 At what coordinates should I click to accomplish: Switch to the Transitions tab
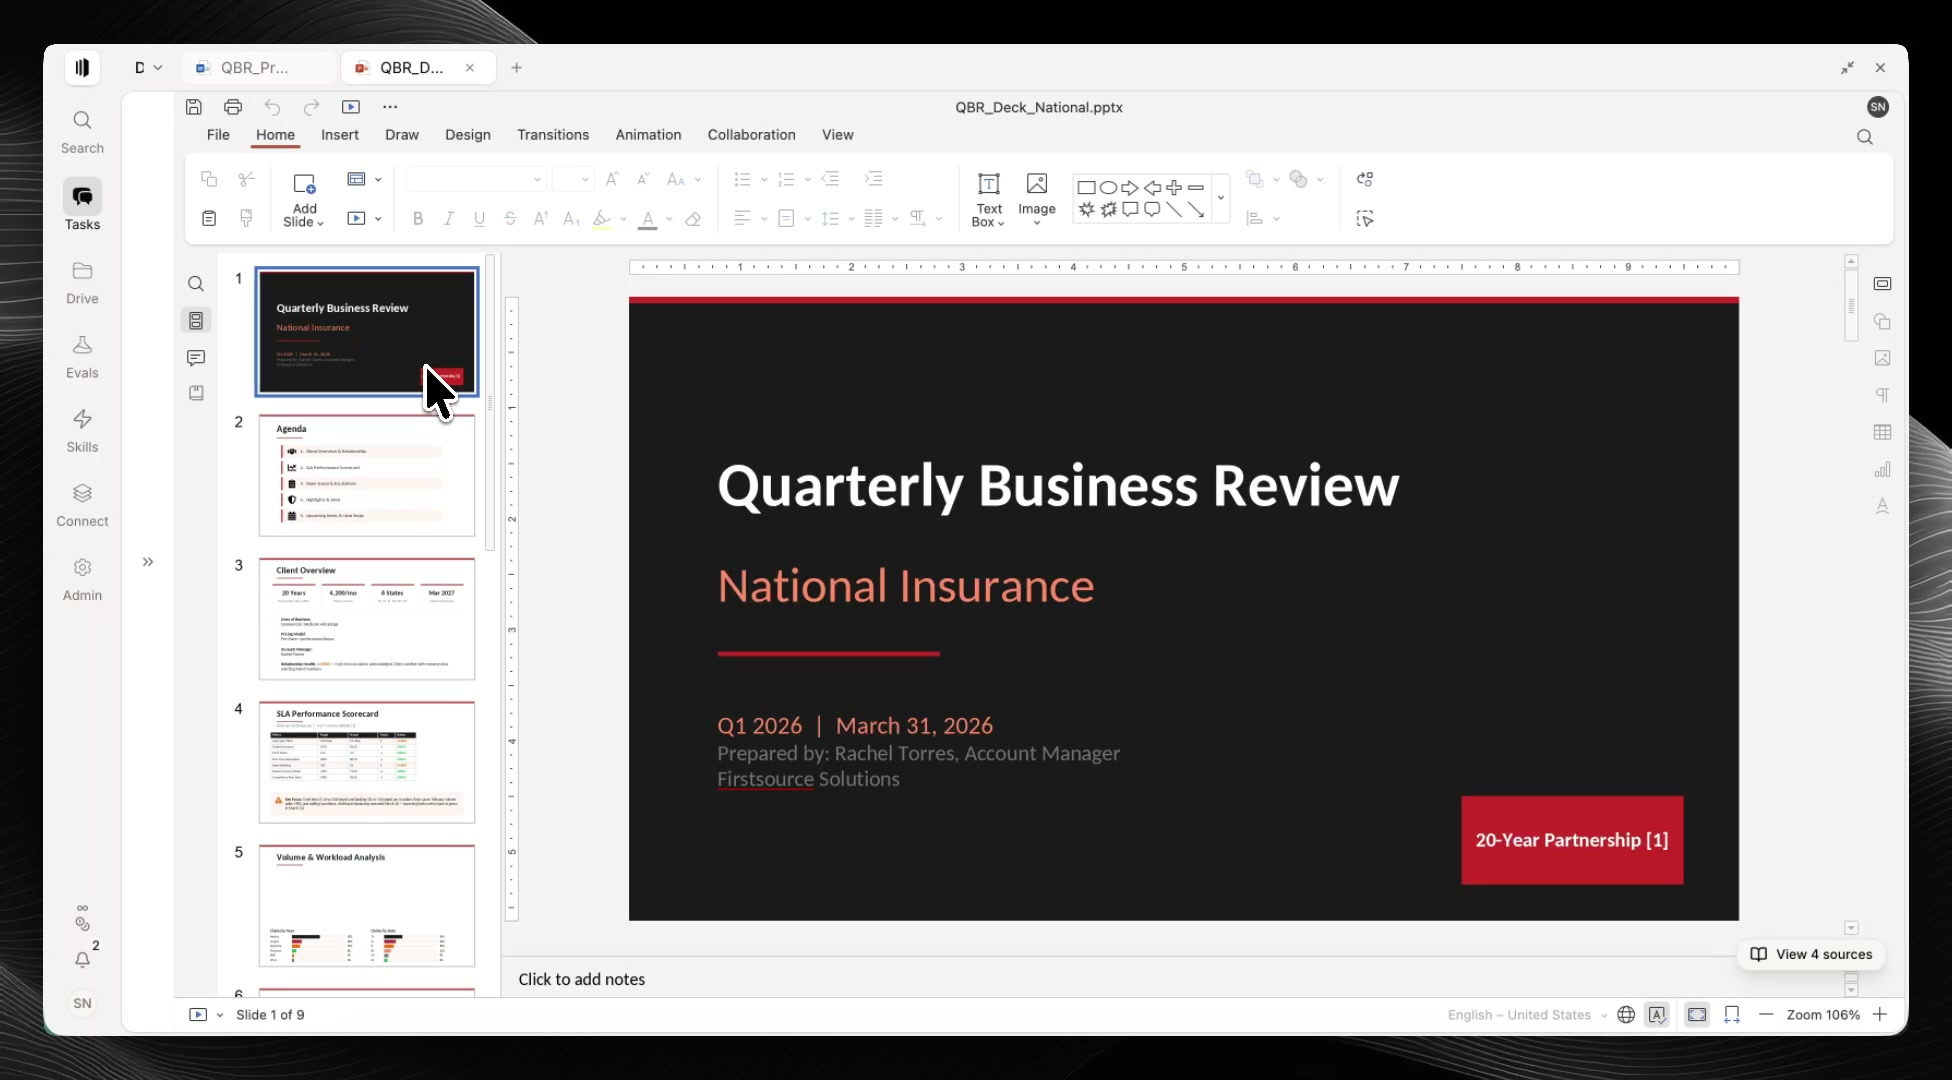click(x=553, y=135)
